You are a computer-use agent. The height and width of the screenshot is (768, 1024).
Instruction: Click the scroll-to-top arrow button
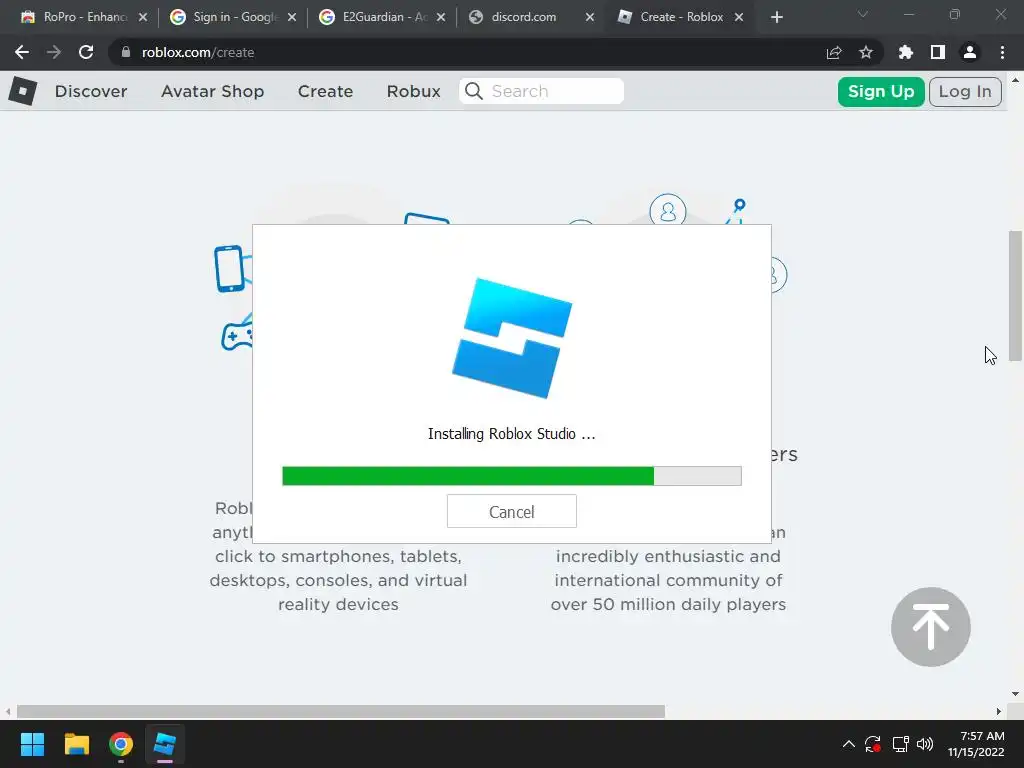pyautogui.click(x=931, y=627)
